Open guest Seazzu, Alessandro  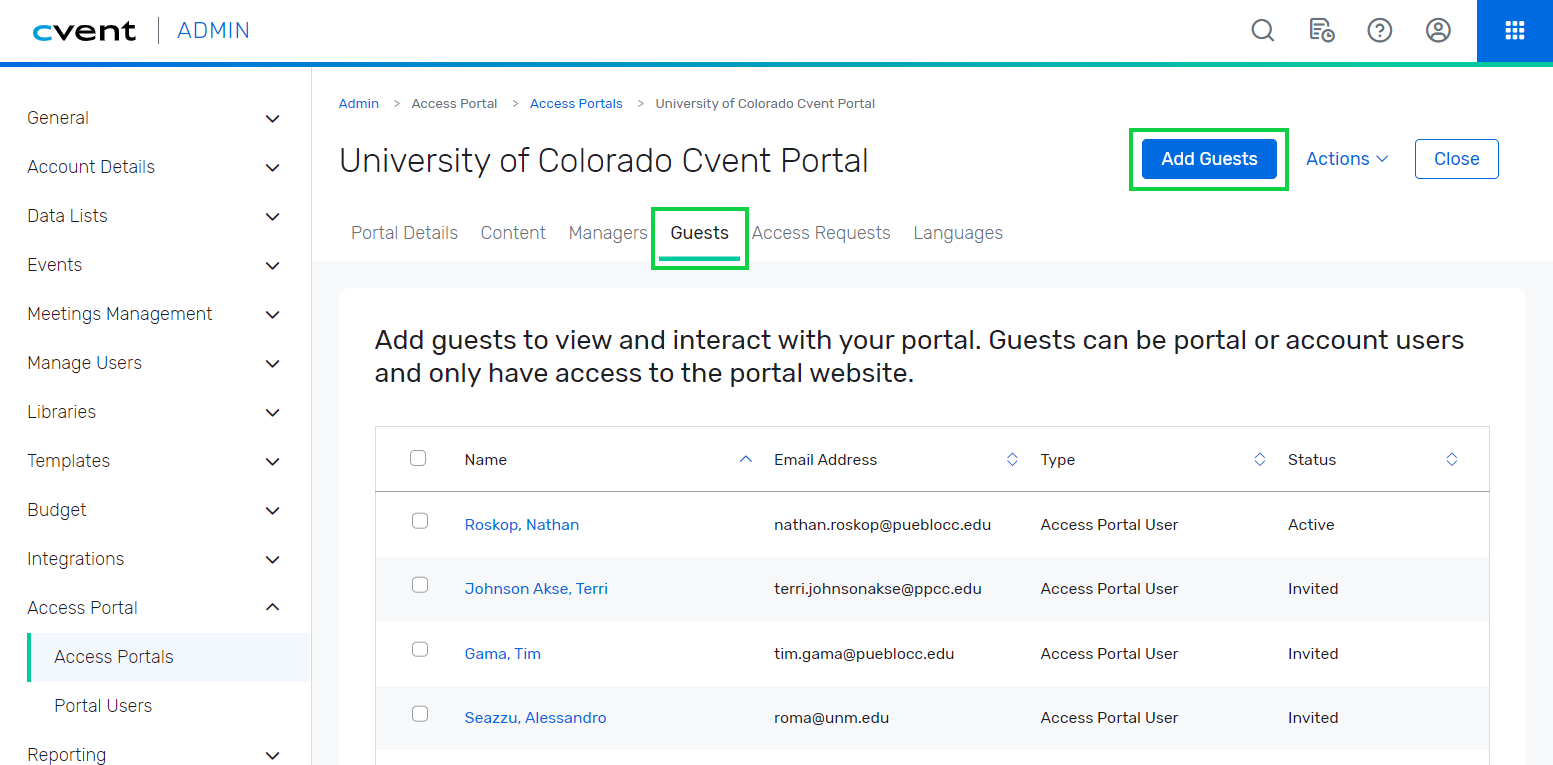pyautogui.click(x=535, y=717)
